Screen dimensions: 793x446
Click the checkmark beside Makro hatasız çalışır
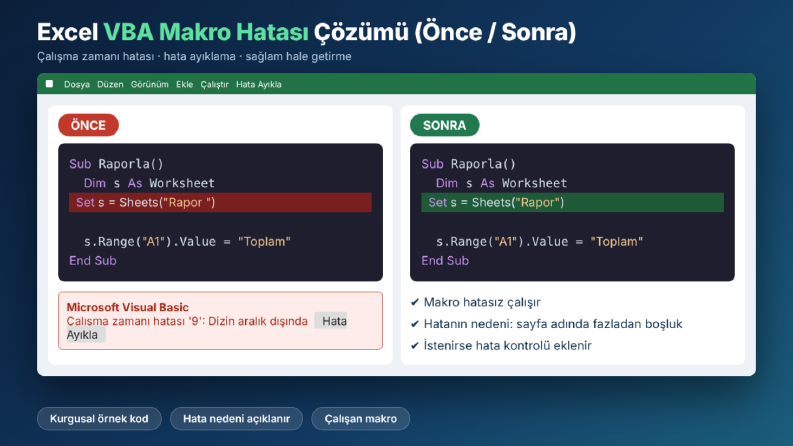pos(415,302)
